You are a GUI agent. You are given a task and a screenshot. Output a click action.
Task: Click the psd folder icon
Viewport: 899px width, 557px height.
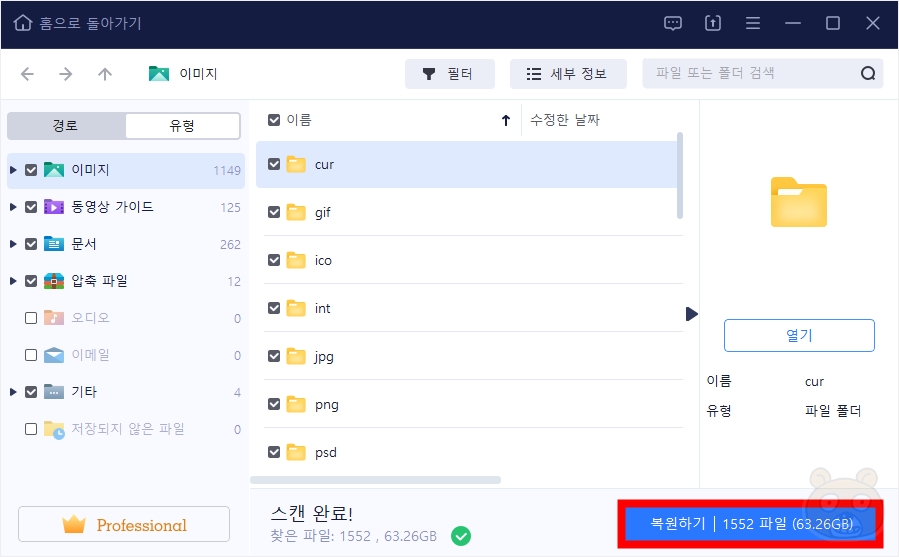point(296,453)
